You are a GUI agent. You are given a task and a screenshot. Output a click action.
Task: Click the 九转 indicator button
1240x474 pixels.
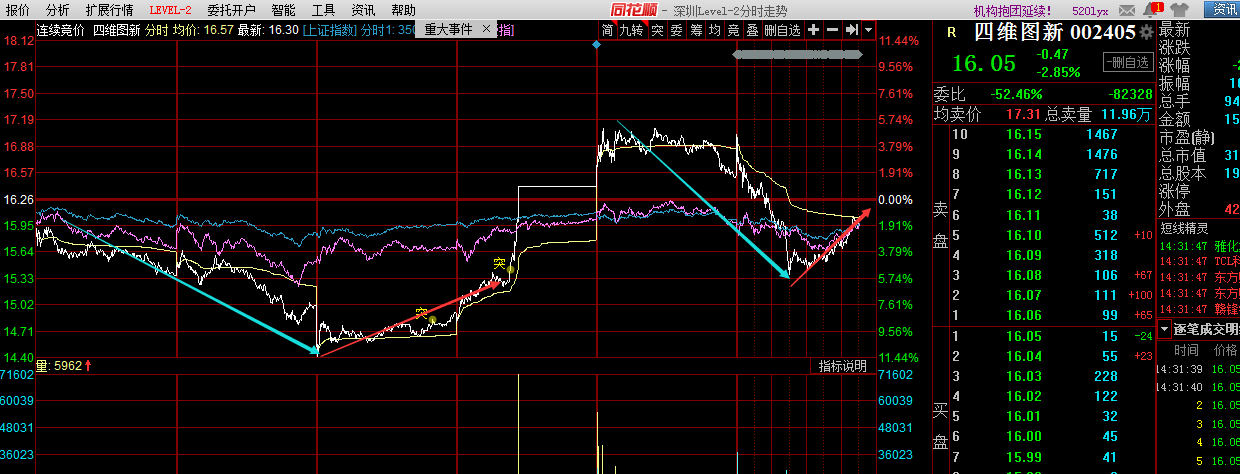tap(632, 30)
